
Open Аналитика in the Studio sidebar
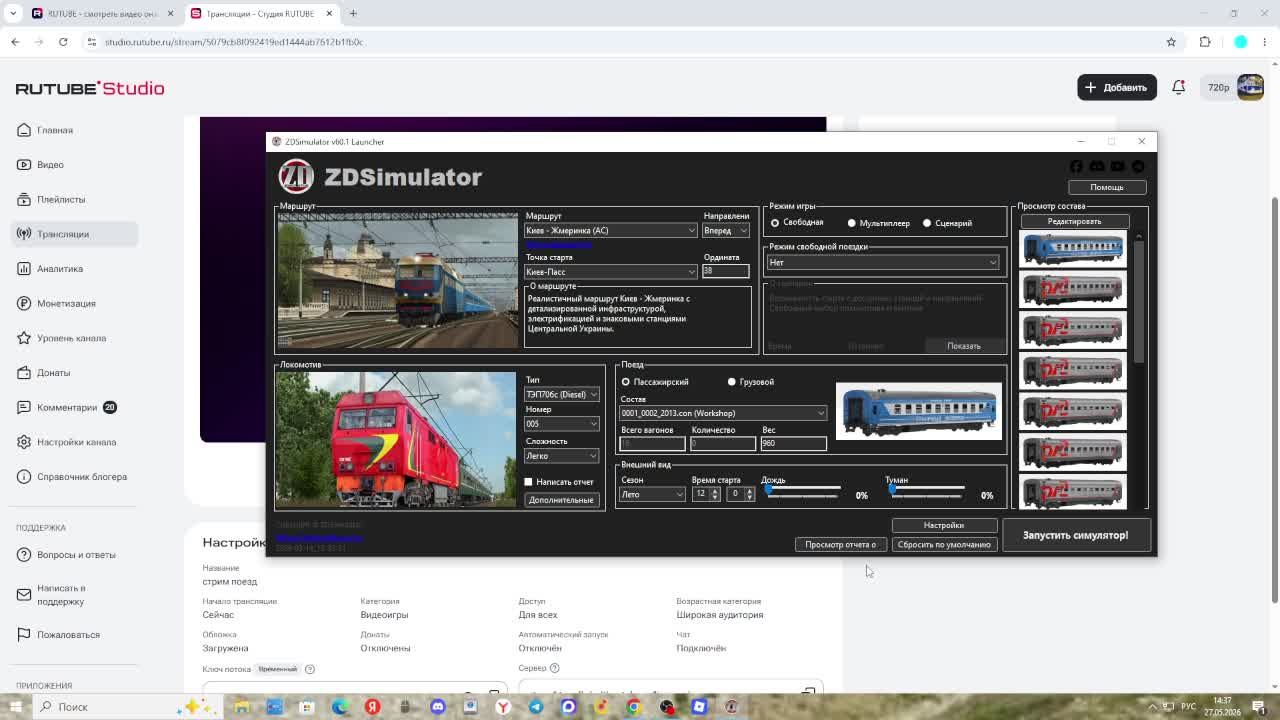click(60, 269)
